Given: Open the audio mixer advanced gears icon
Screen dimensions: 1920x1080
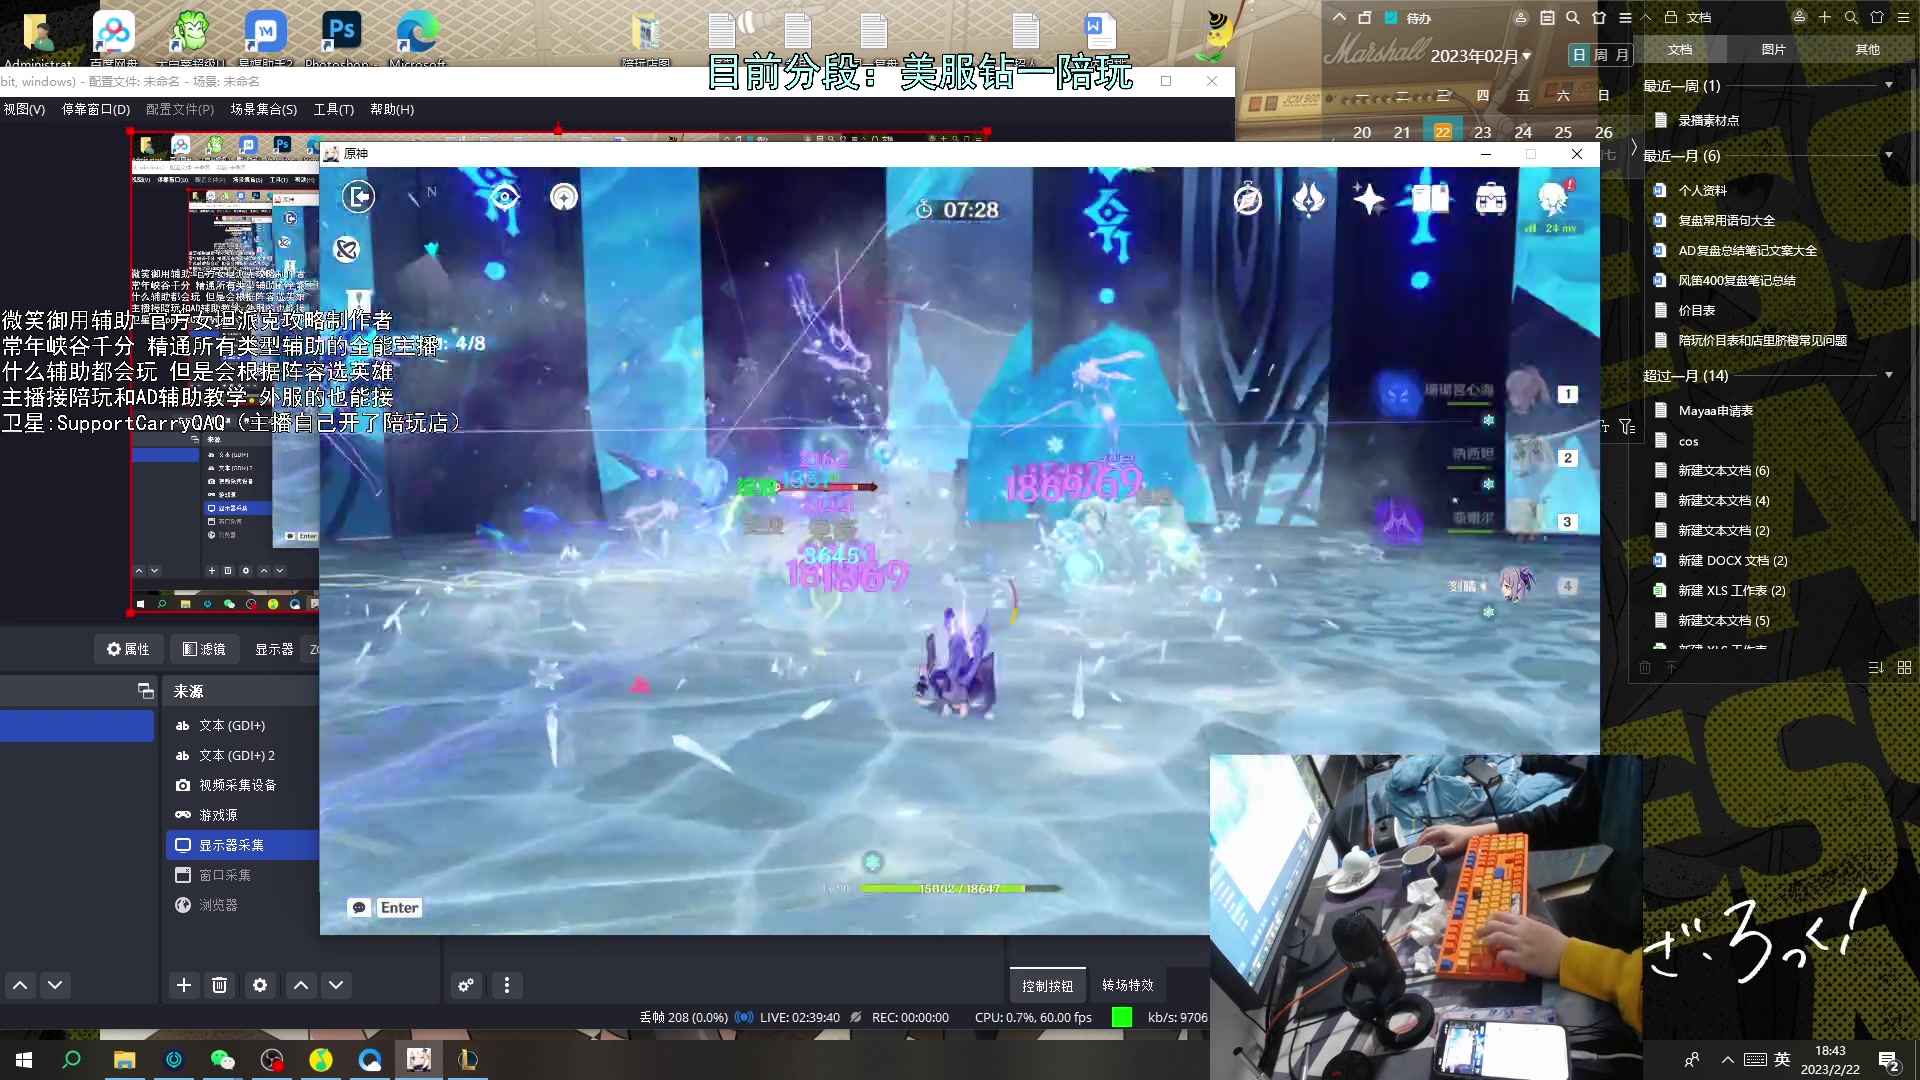Looking at the screenshot, I should [466, 985].
